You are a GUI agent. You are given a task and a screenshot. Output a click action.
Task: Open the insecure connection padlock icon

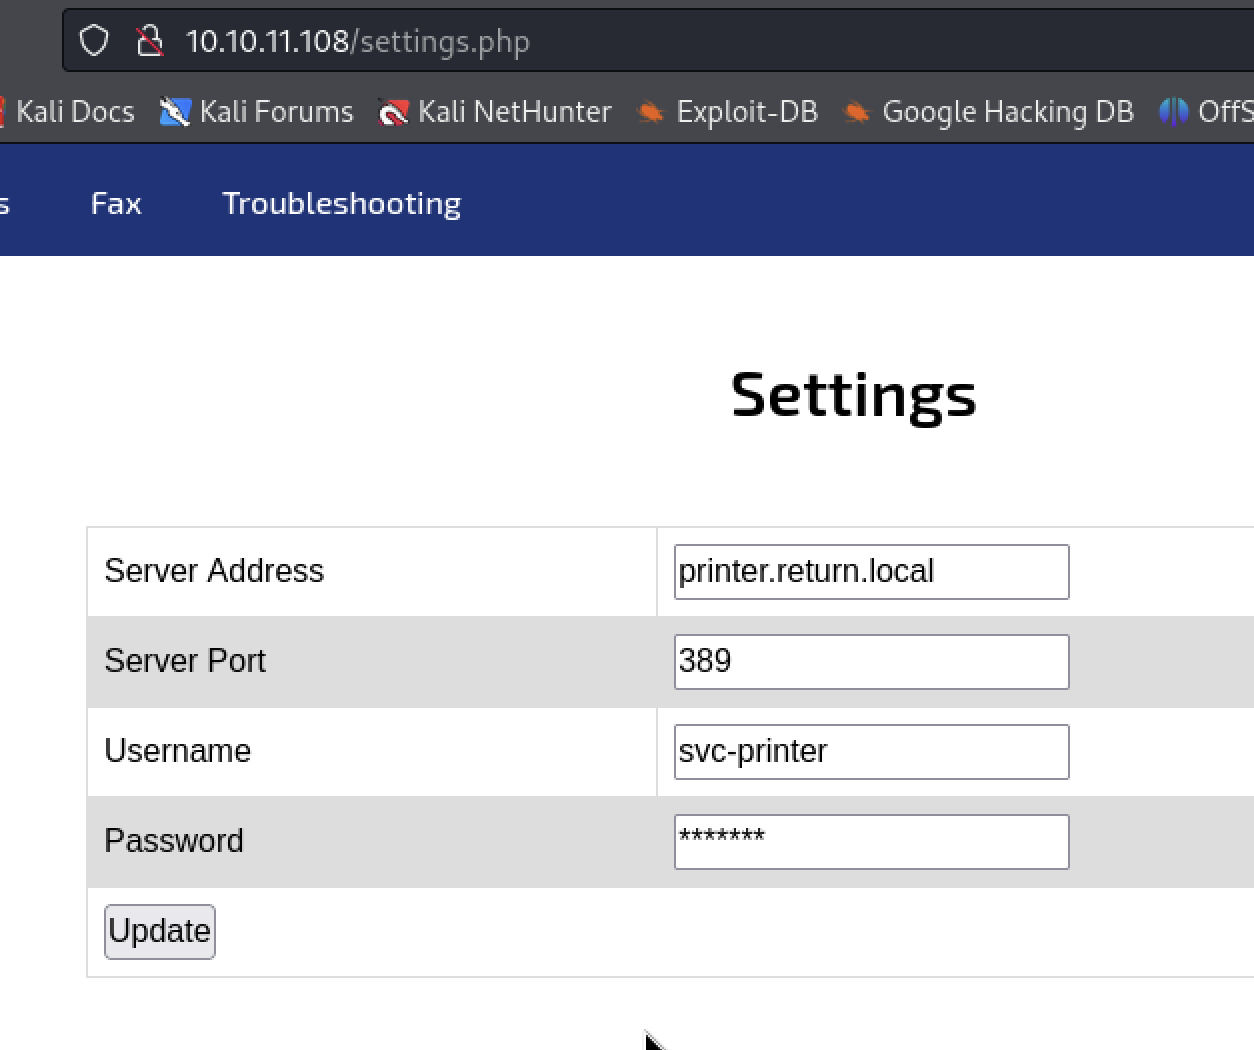[x=150, y=41]
